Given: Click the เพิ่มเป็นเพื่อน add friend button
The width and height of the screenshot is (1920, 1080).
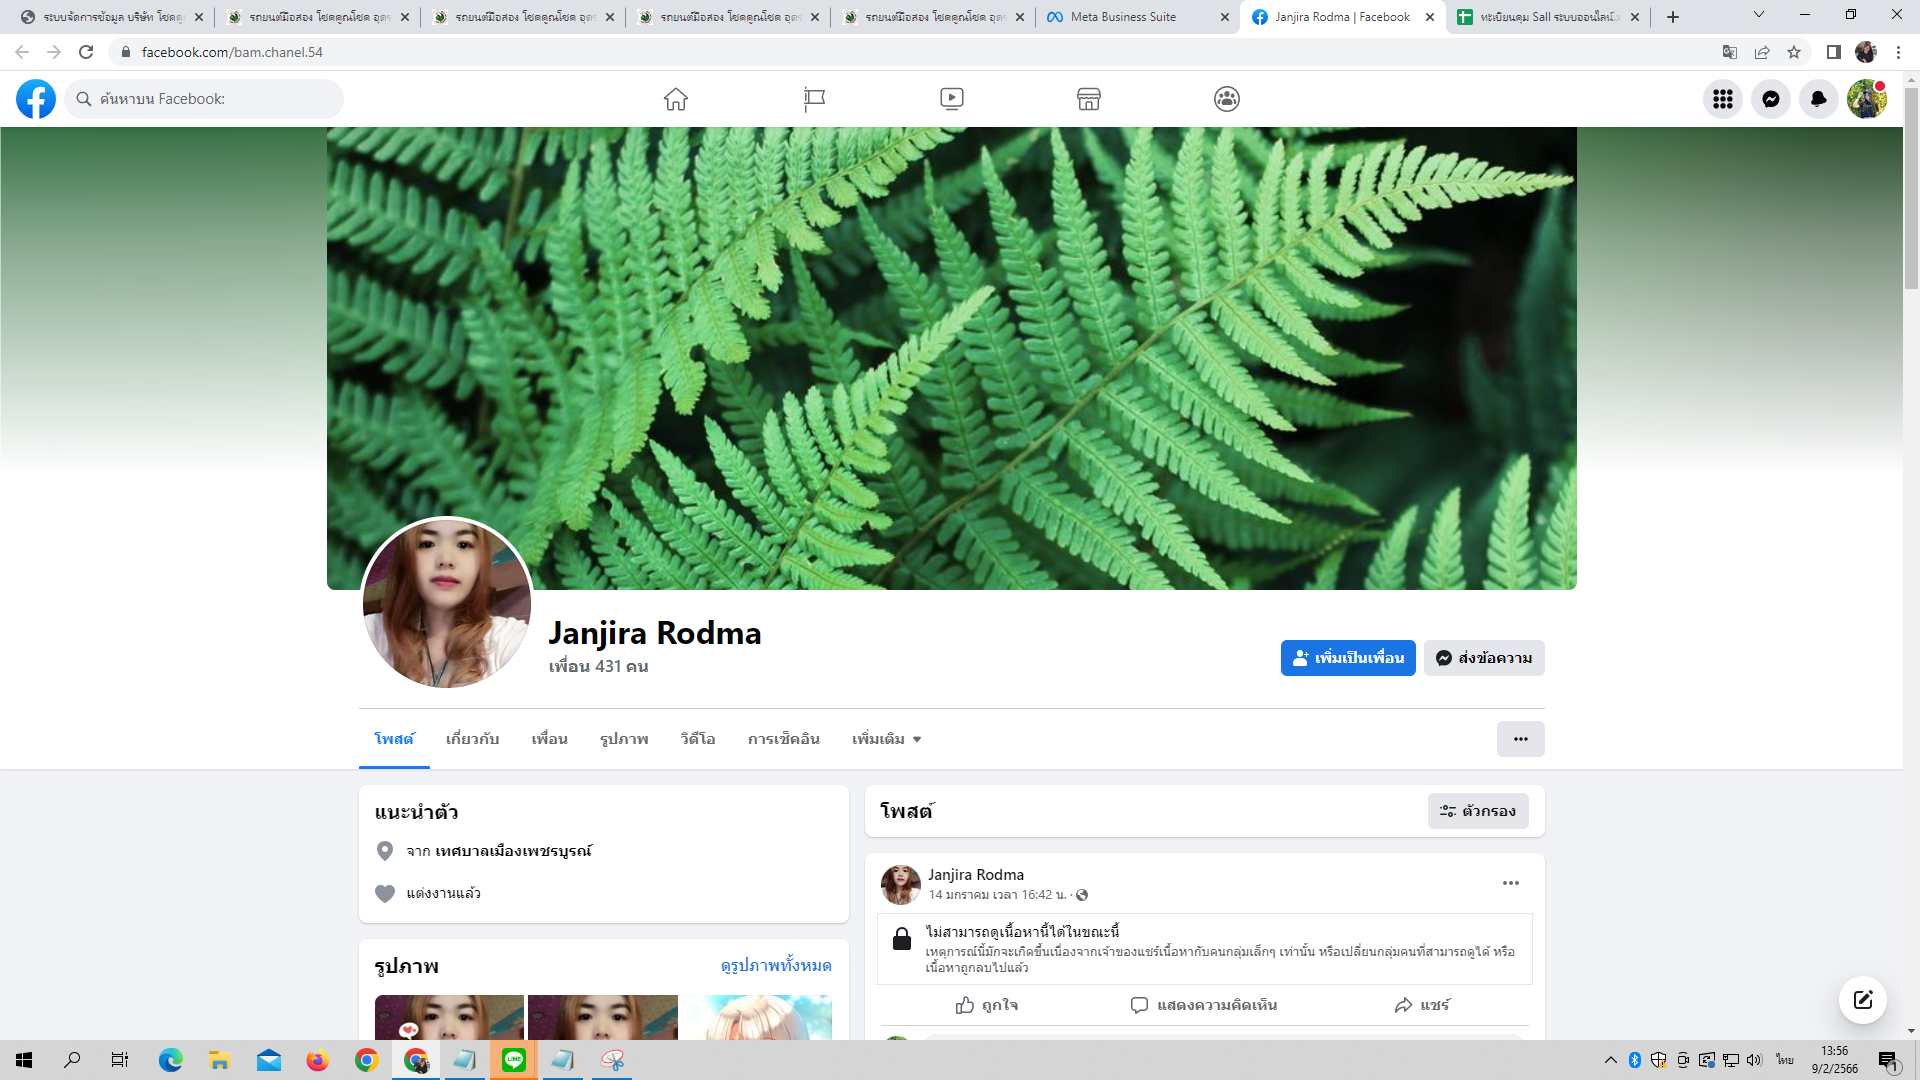Looking at the screenshot, I should pyautogui.click(x=1347, y=658).
